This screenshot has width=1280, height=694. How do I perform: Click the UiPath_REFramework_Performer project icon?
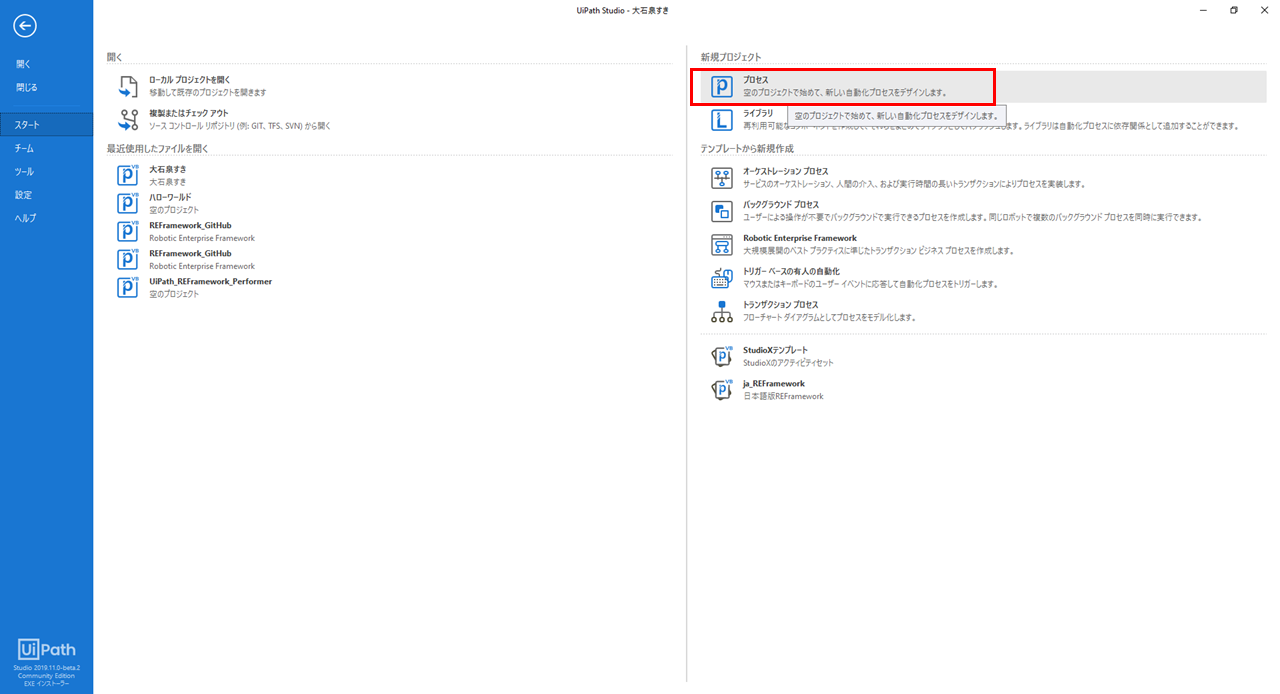128,288
